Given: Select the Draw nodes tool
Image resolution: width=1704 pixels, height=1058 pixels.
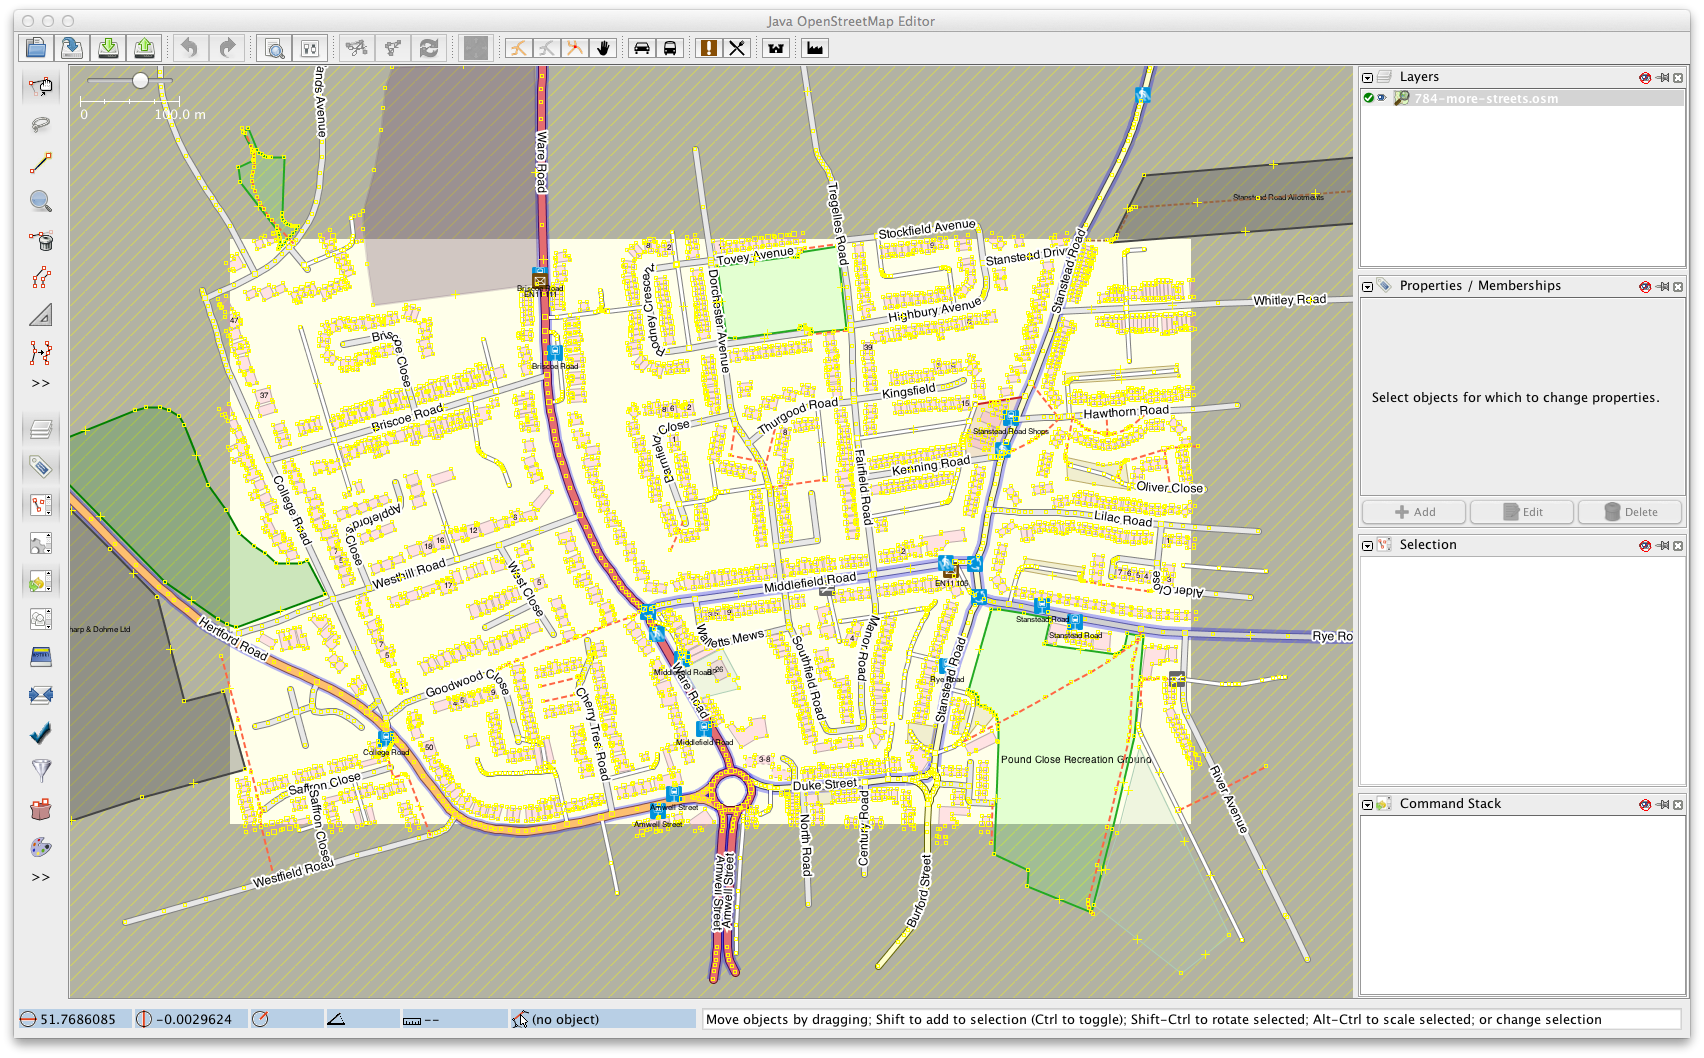Looking at the screenshot, I should click(41, 163).
